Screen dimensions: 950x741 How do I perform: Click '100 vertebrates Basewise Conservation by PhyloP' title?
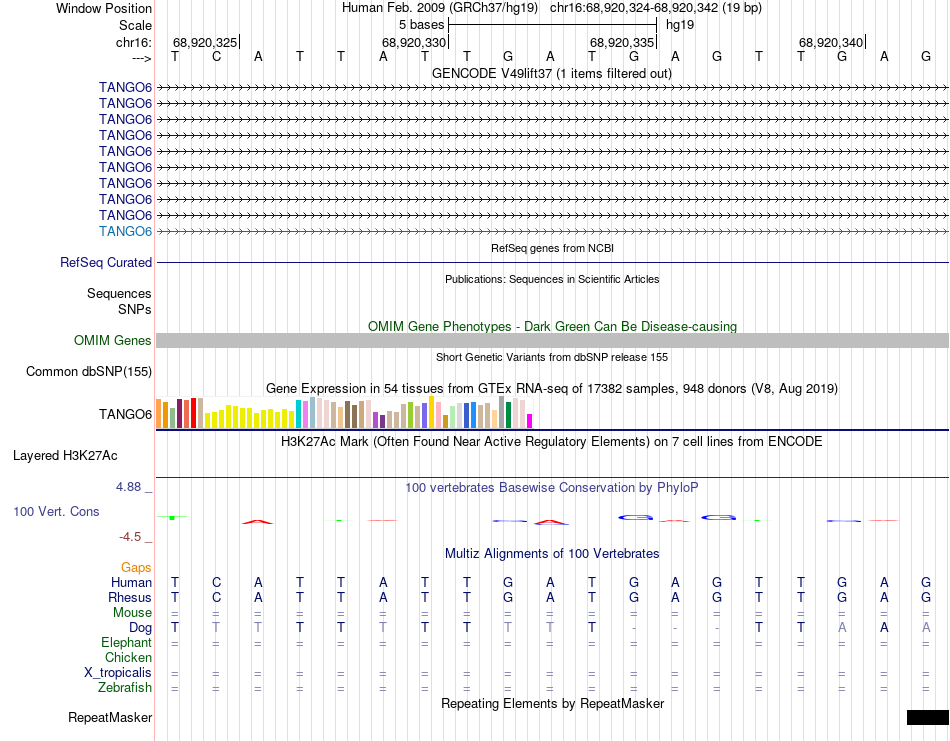[x=552, y=487]
